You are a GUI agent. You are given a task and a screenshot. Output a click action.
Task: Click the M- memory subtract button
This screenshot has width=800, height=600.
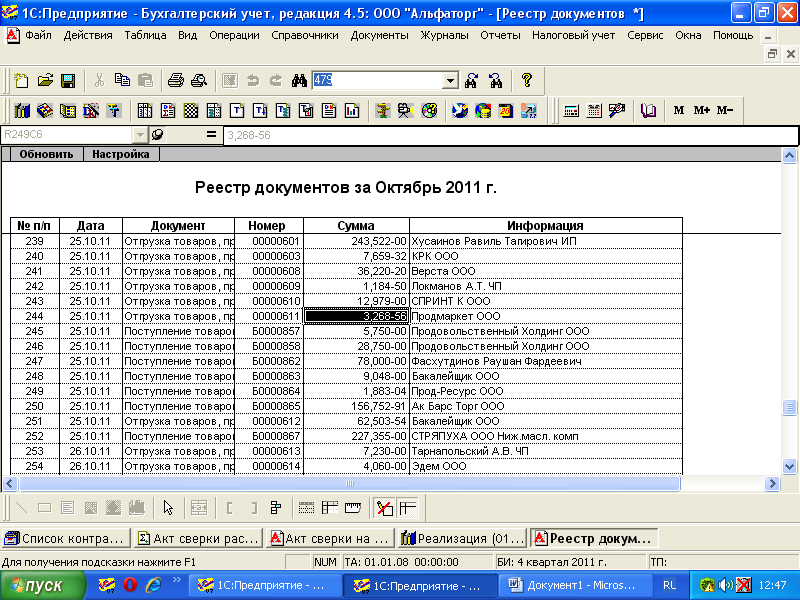pyautogui.click(x=725, y=110)
